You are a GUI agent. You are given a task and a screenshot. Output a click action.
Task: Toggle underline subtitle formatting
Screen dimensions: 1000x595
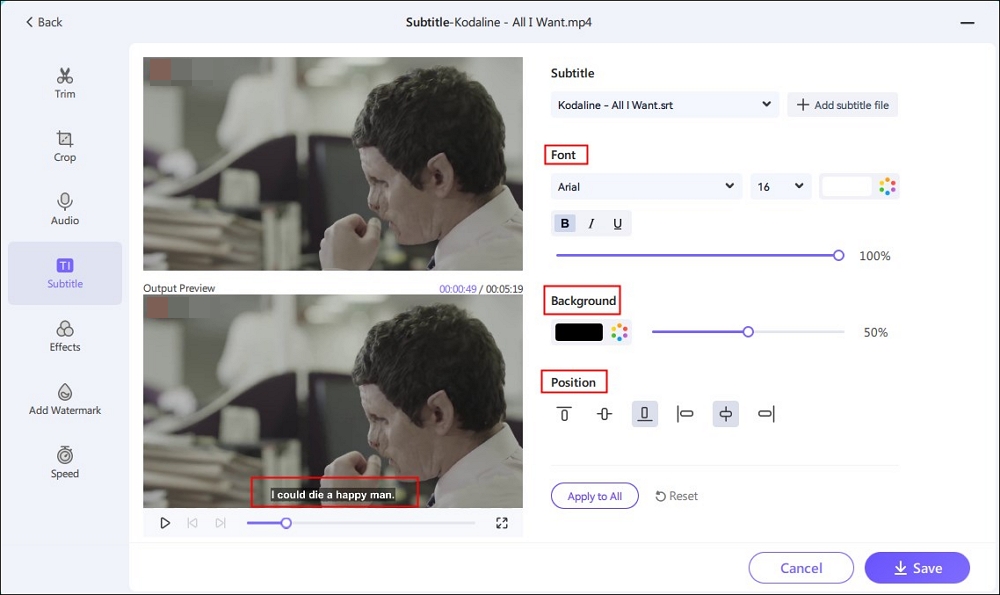click(617, 224)
